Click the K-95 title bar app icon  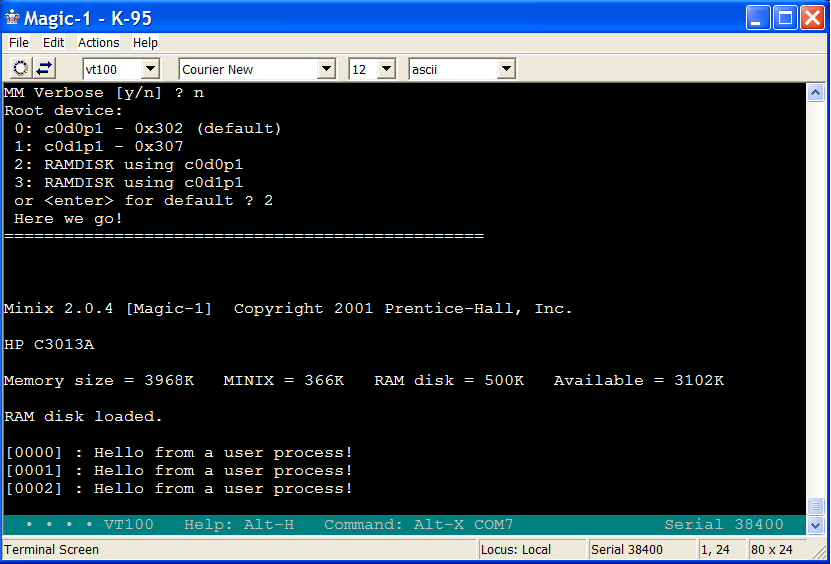[12, 18]
